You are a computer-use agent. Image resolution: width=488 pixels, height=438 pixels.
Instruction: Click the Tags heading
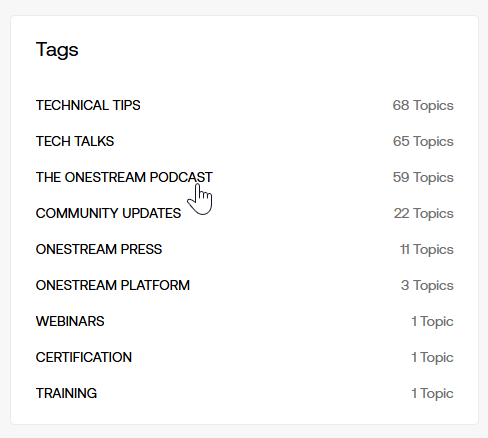click(57, 50)
